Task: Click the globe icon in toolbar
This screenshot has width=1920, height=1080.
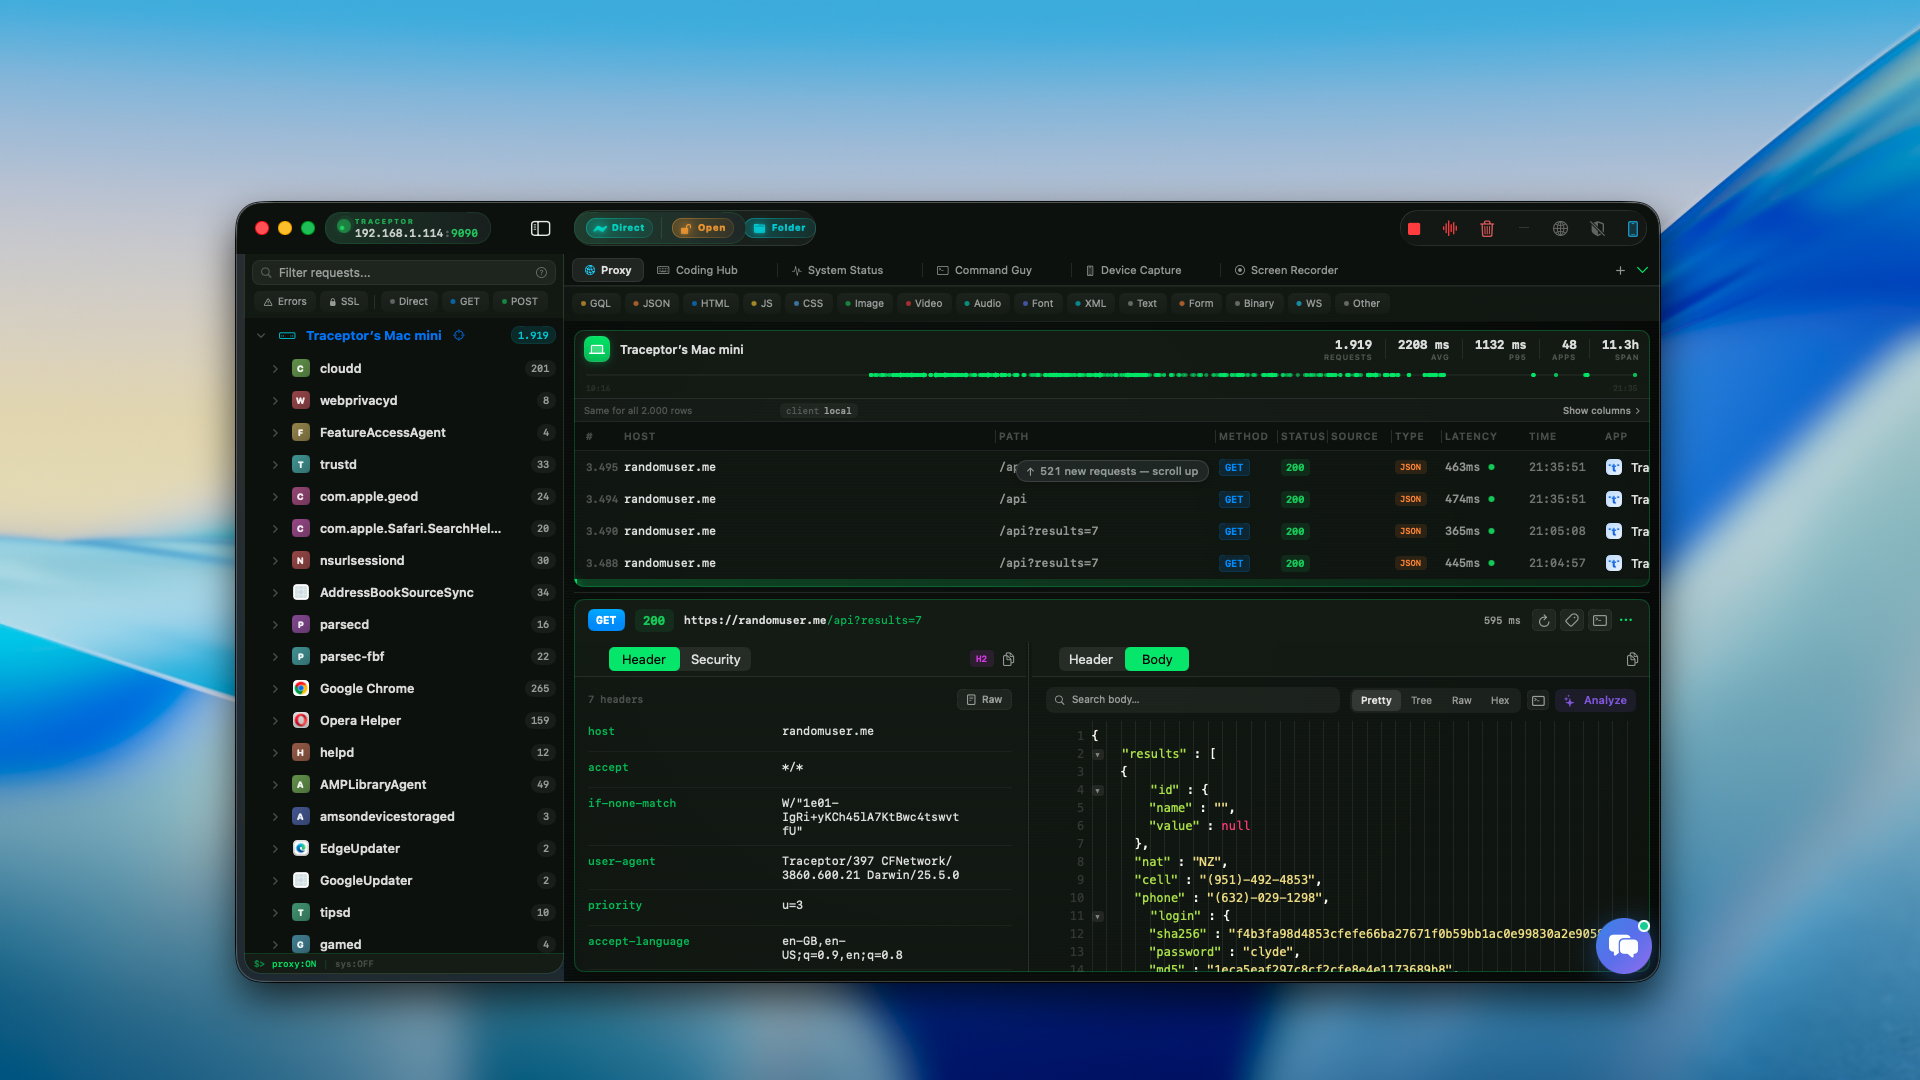Action: tap(1560, 229)
